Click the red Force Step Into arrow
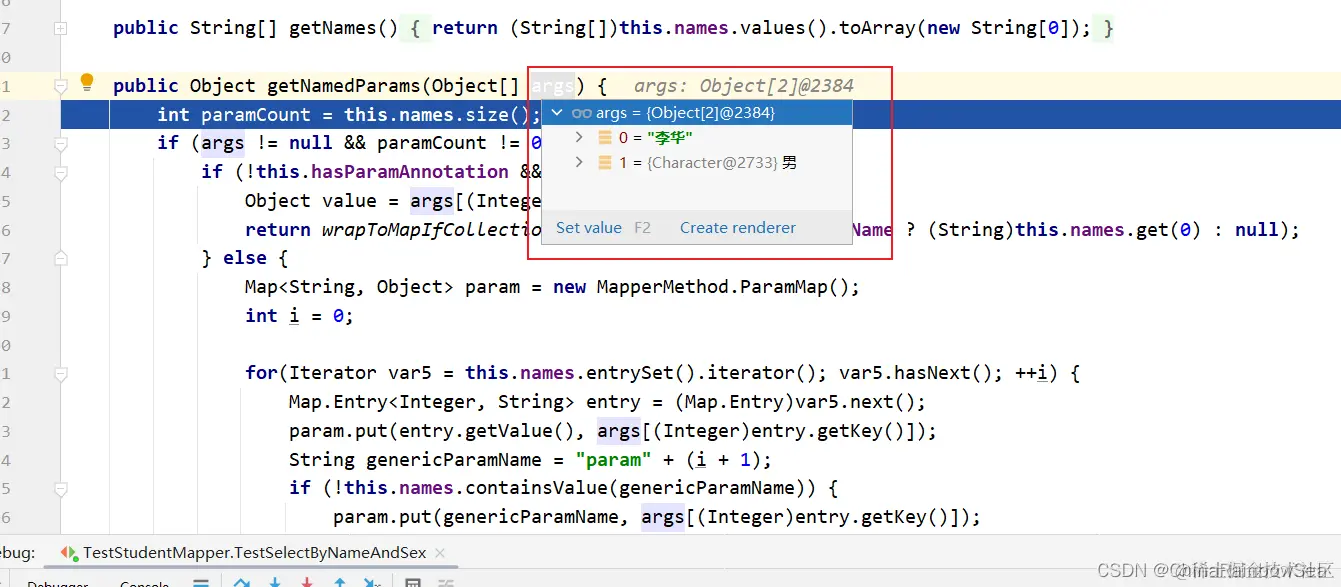 [x=307, y=583]
